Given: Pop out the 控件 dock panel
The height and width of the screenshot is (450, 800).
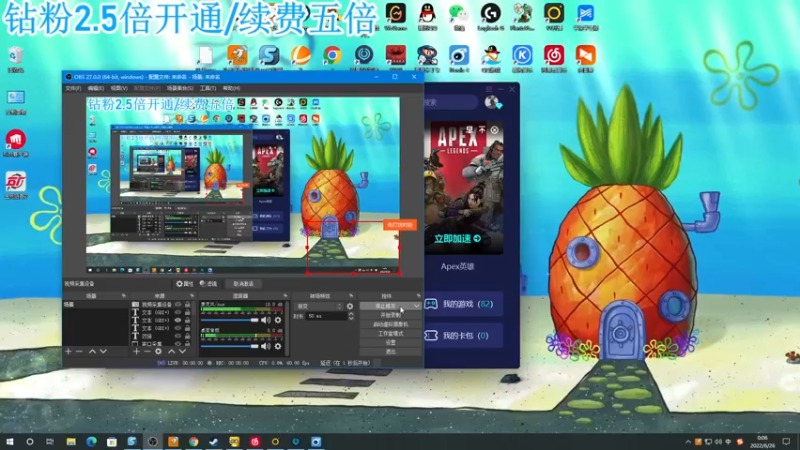Looking at the screenshot, I should coord(418,296).
